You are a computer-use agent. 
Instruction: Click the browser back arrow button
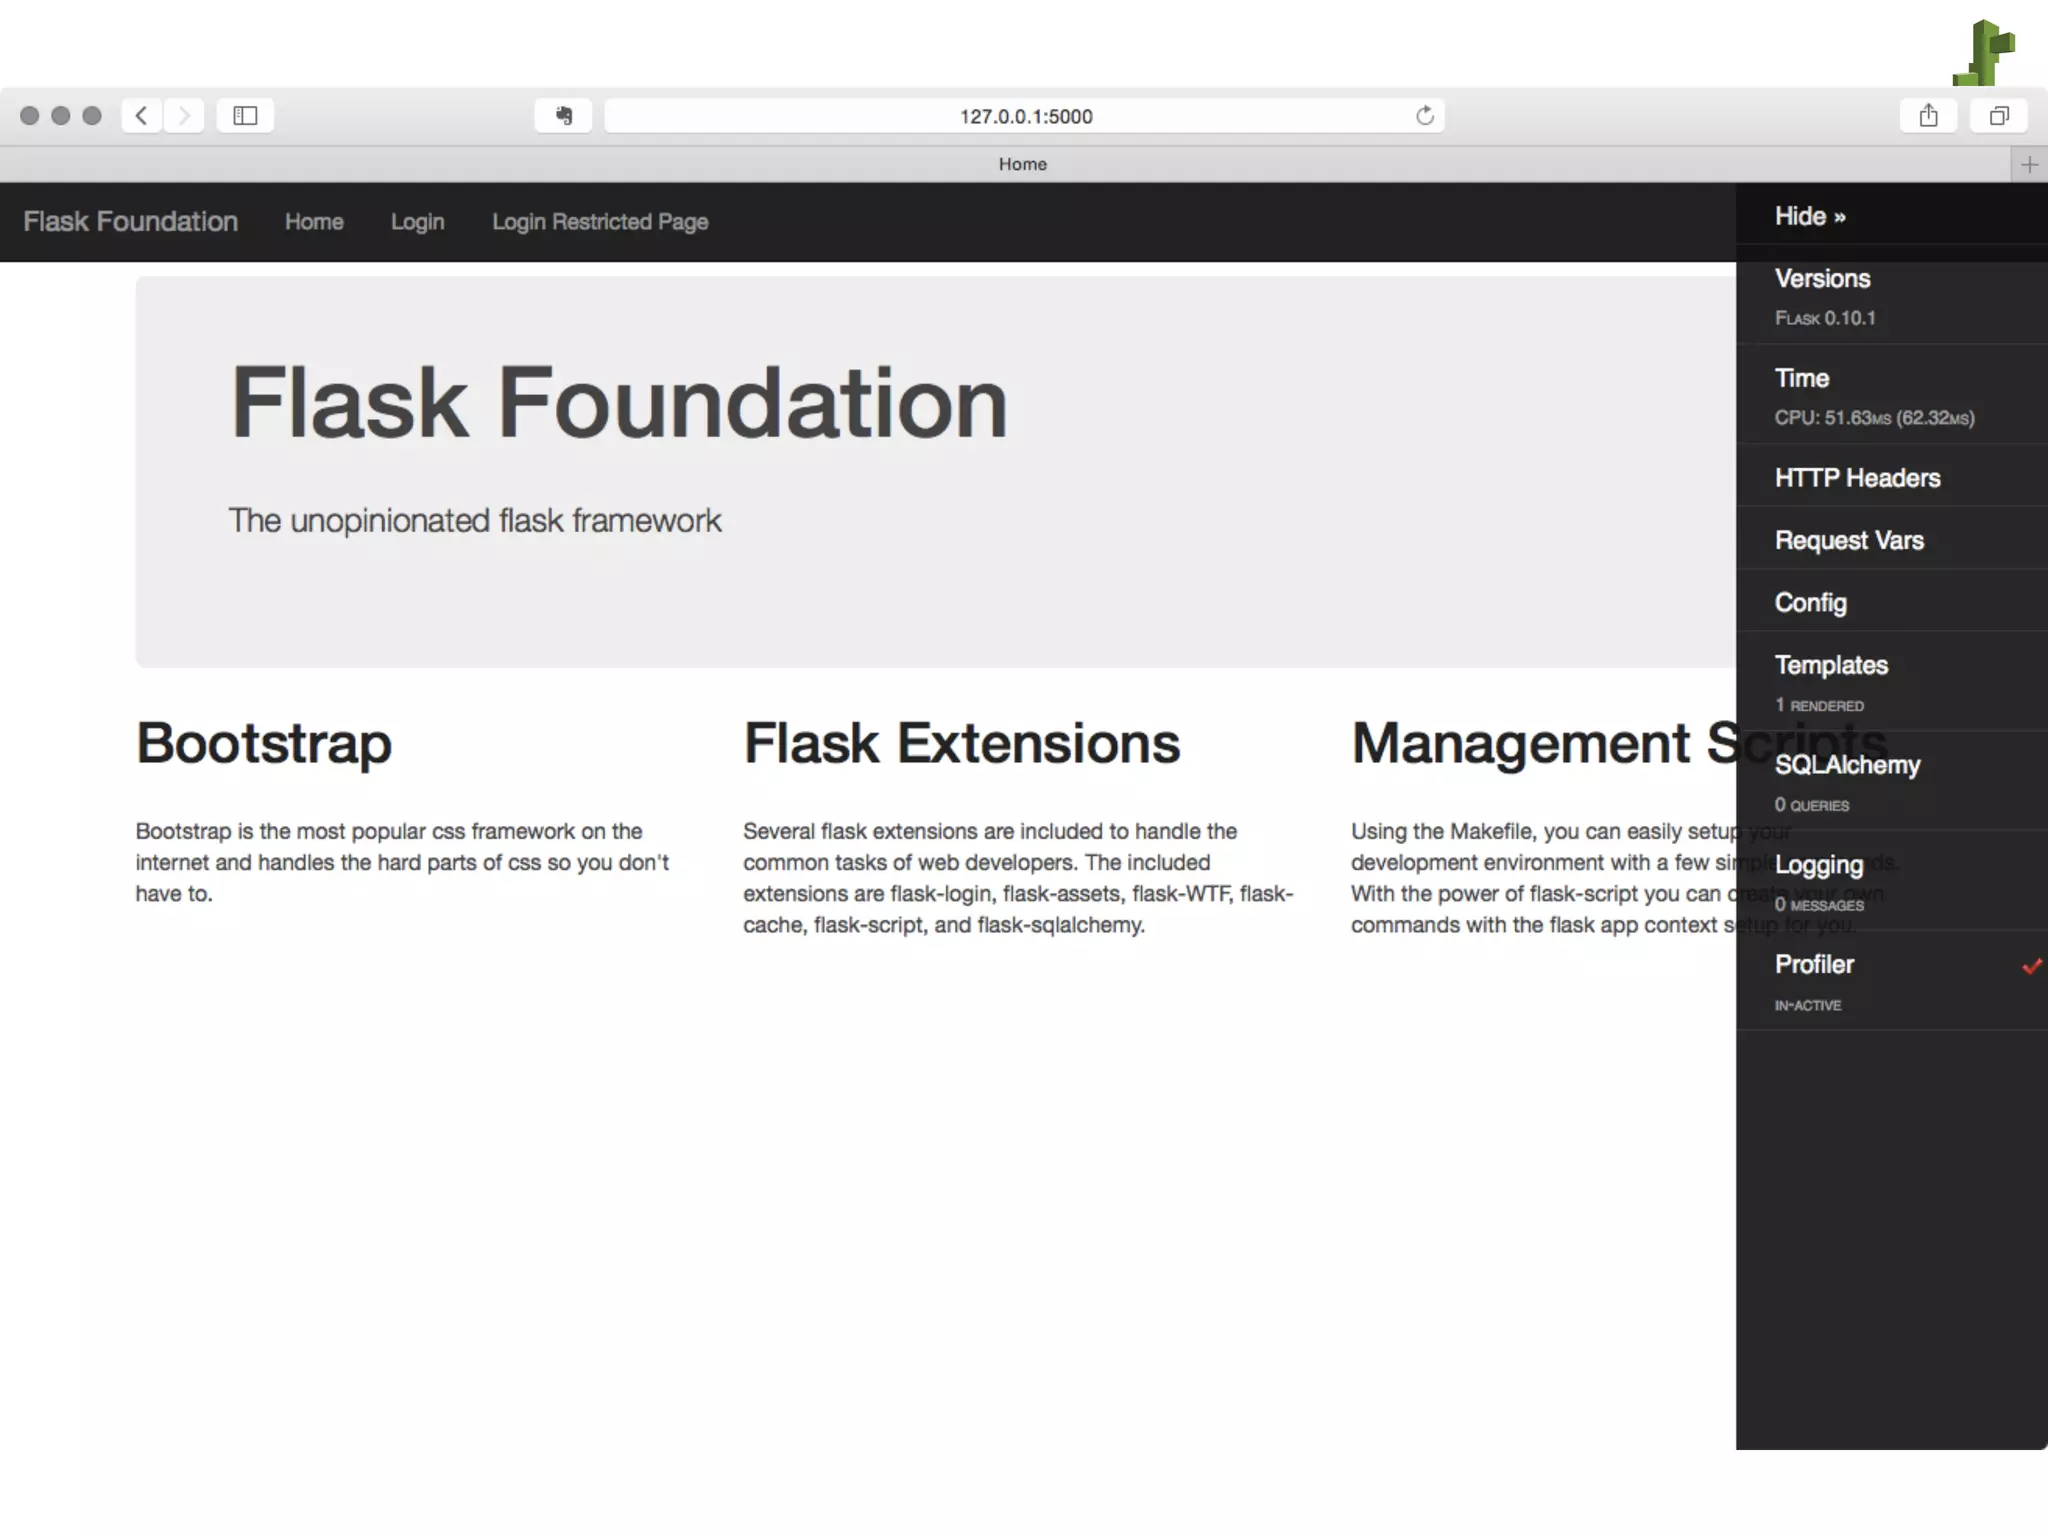pyautogui.click(x=142, y=116)
